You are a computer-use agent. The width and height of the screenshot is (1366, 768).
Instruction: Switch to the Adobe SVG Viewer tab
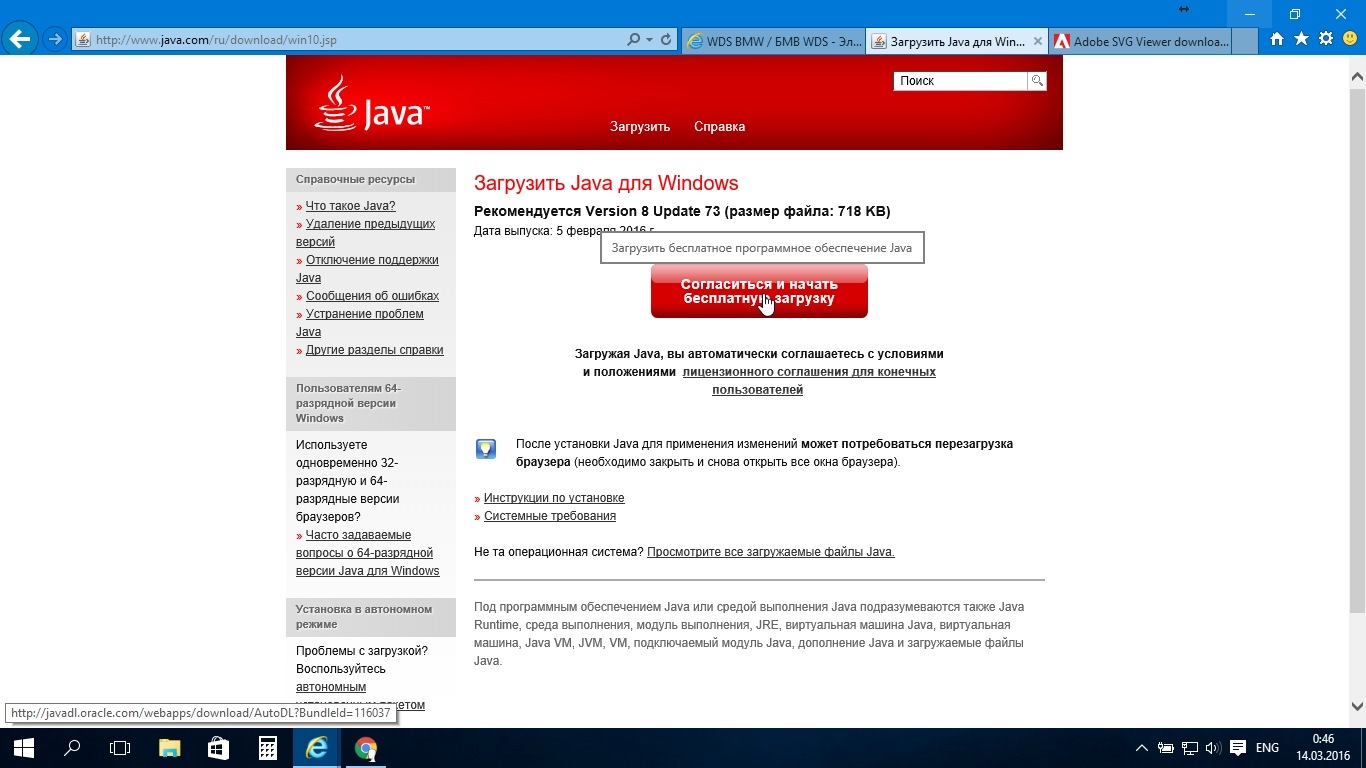pyautogui.click(x=1140, y=41)
